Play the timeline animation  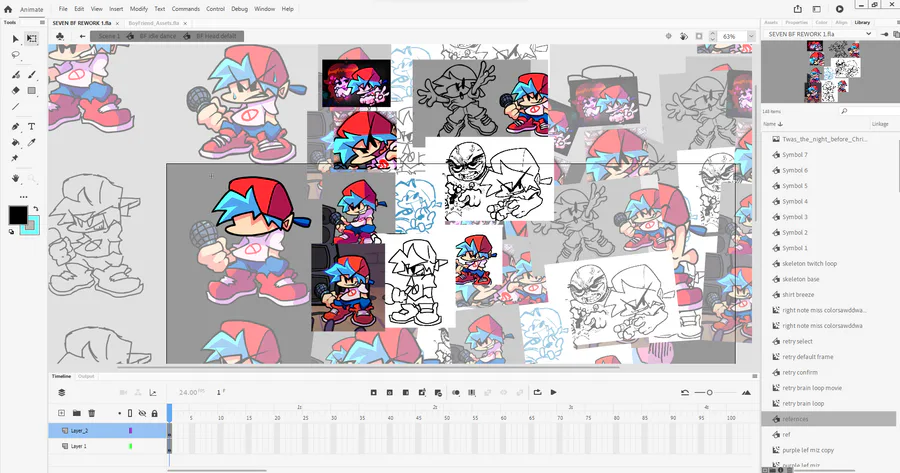[553, 393]
